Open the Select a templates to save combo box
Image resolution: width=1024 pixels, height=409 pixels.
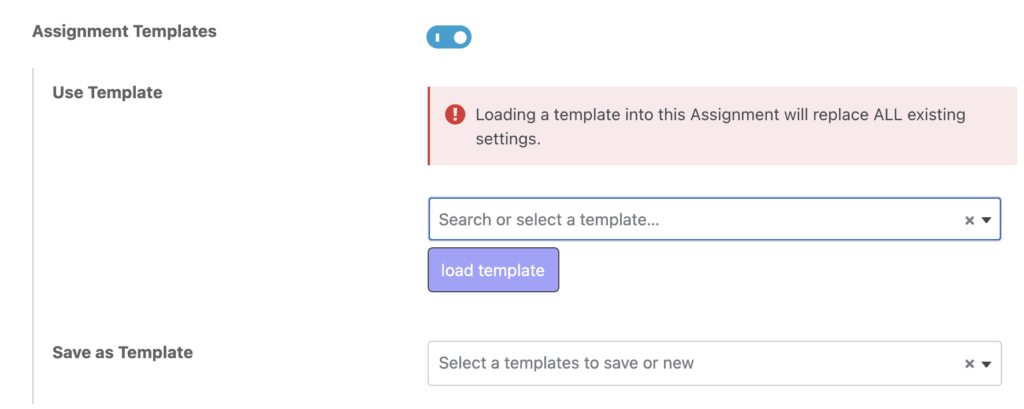point(690,363)
